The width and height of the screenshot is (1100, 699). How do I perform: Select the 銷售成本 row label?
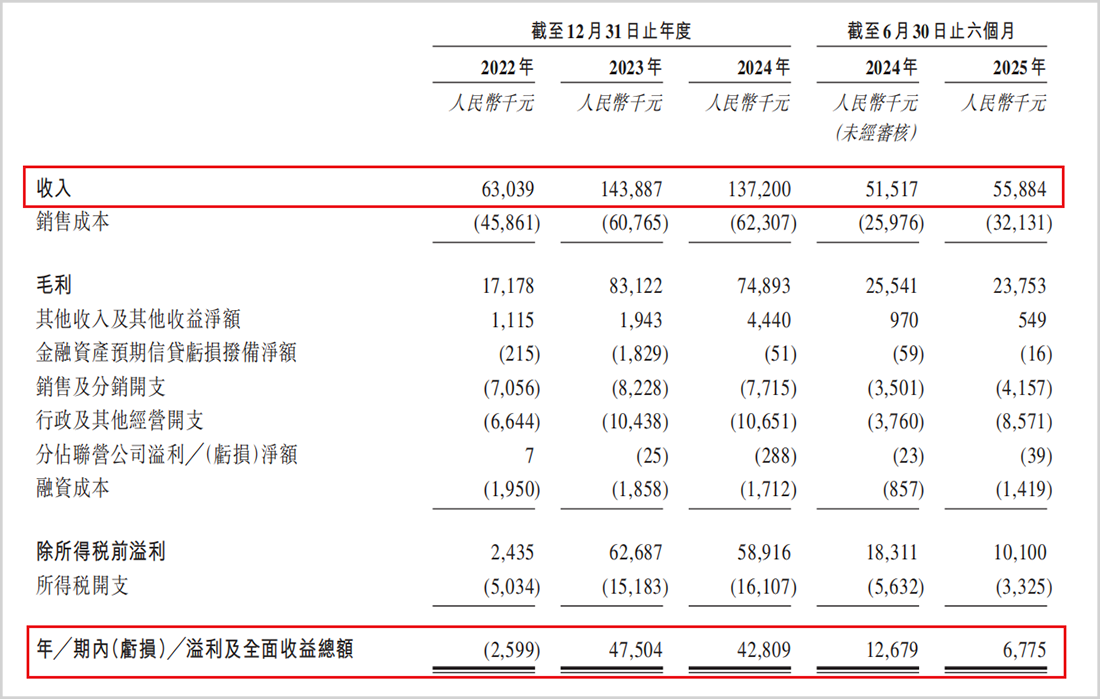(x=73, y=222)
